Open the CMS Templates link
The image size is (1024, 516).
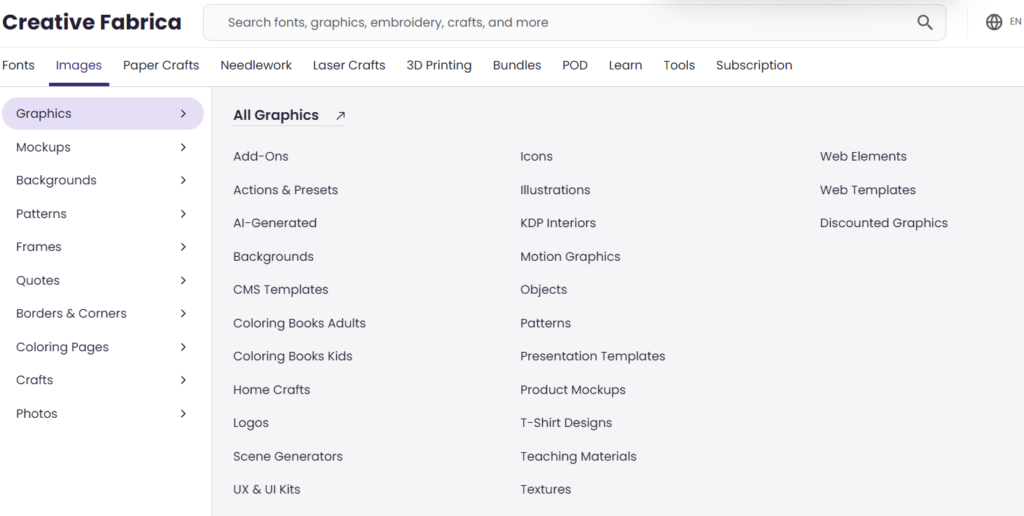click(281, 290)
